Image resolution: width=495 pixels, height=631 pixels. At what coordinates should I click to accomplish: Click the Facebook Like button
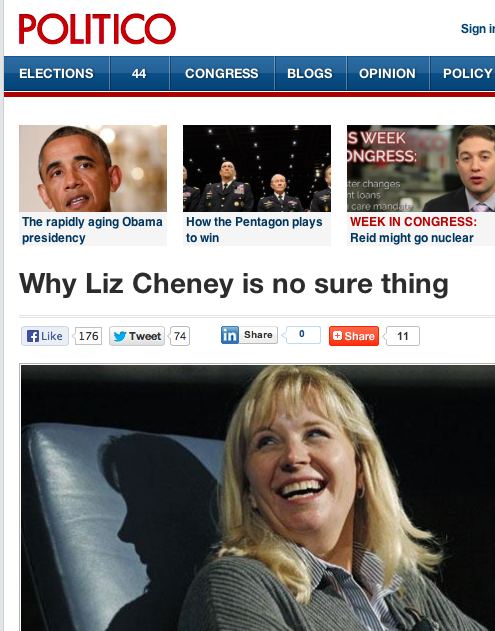pos(45,336)
